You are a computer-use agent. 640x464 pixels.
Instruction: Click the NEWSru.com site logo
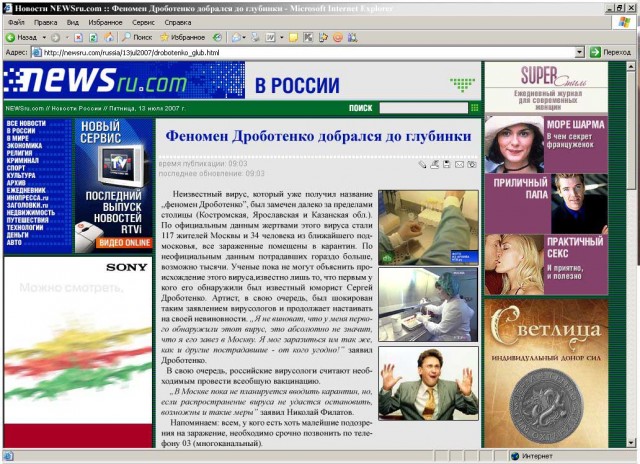coord(124,80)
